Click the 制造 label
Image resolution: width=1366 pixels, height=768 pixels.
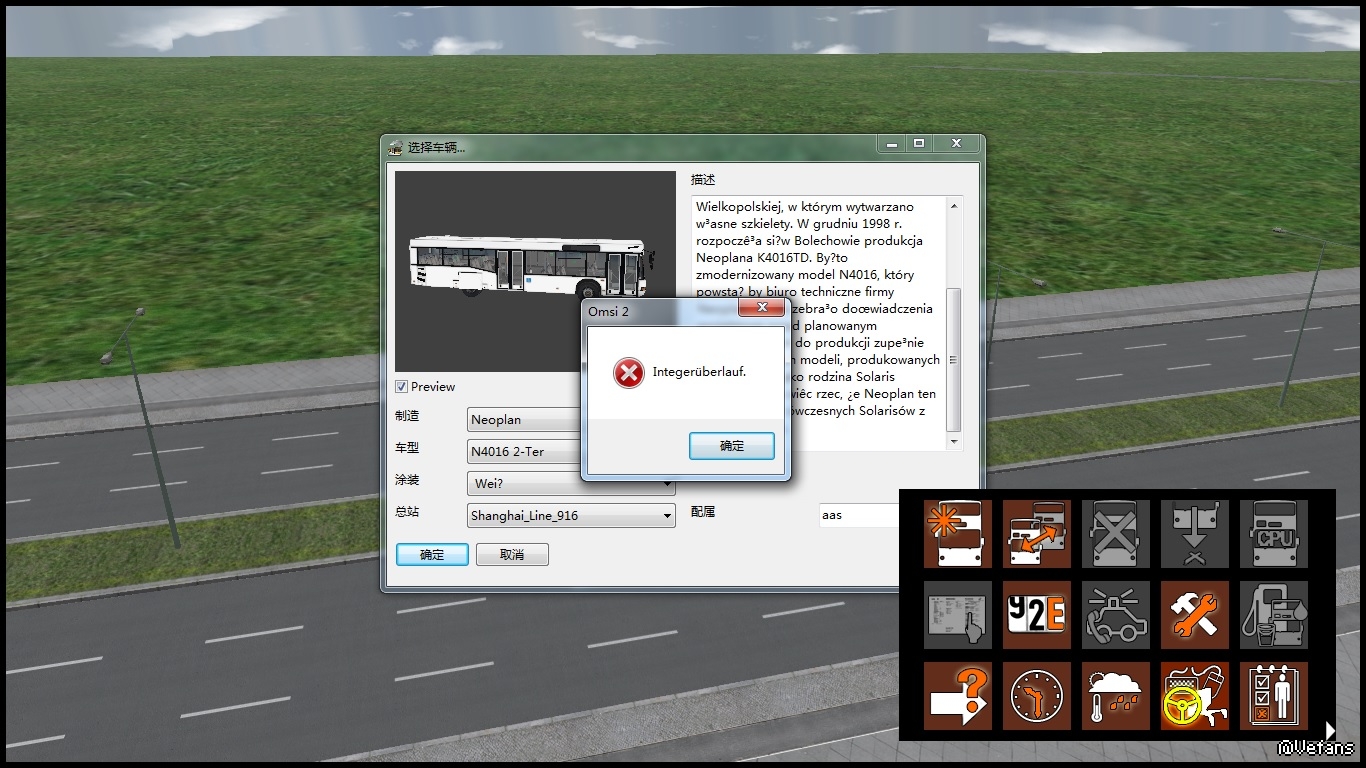pyautogui.click(x=407, y=416)
